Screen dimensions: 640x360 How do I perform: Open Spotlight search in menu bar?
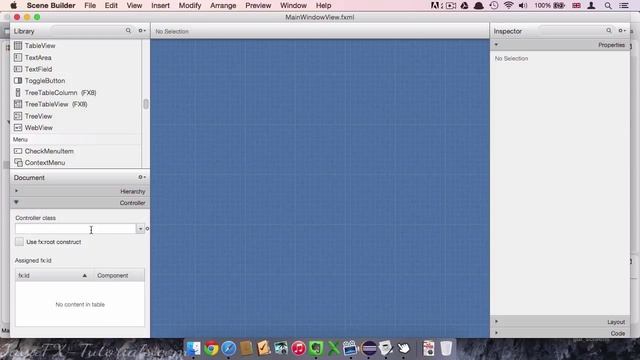click(608, 6)
